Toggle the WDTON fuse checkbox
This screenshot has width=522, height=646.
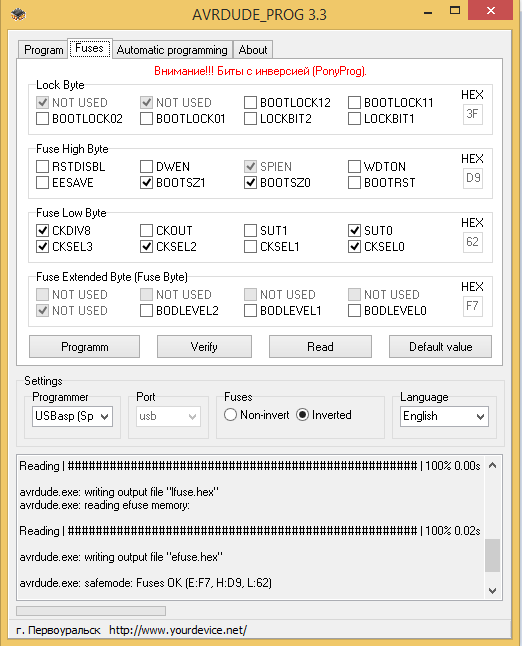click(x=354, y=166)
